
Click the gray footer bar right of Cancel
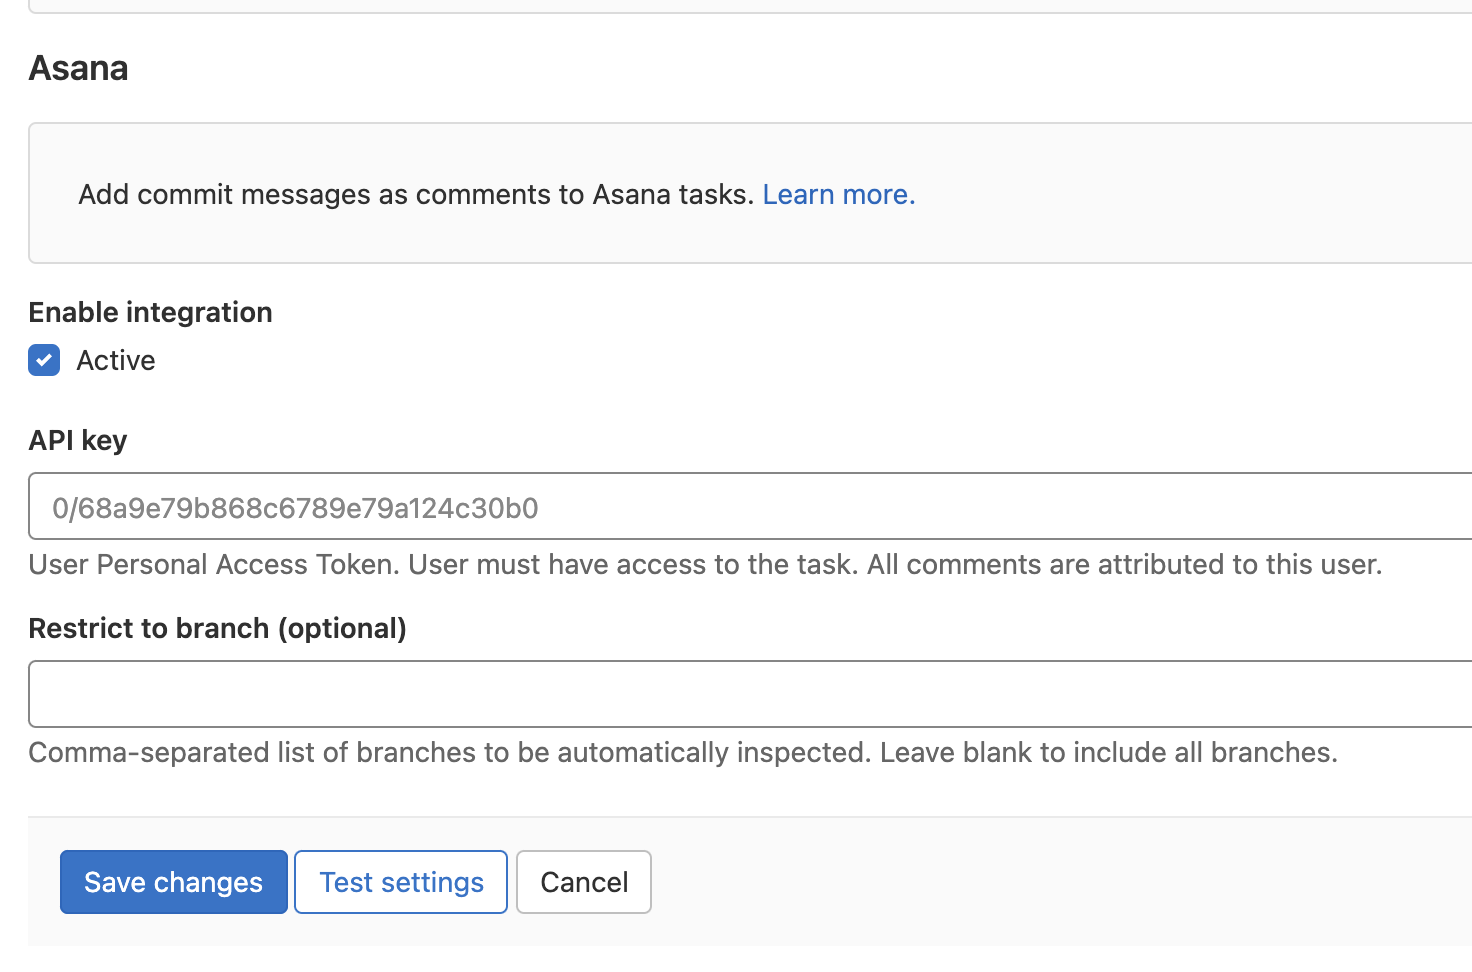tap(1050, 882)
